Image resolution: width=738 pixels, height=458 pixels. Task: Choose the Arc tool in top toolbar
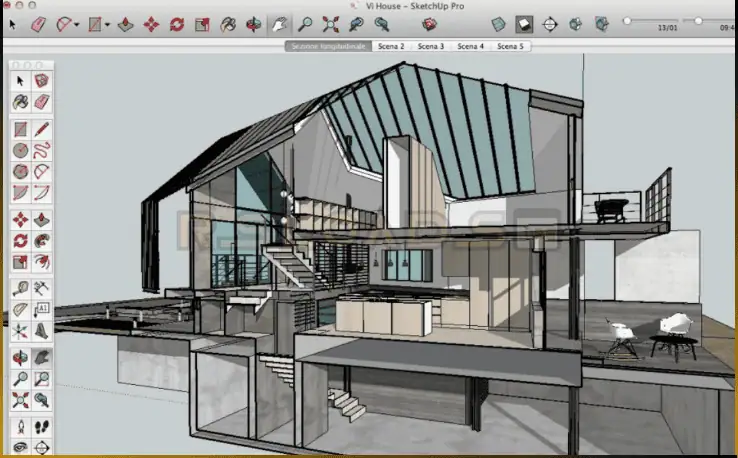pyautogui.click(x=64, y=24)
